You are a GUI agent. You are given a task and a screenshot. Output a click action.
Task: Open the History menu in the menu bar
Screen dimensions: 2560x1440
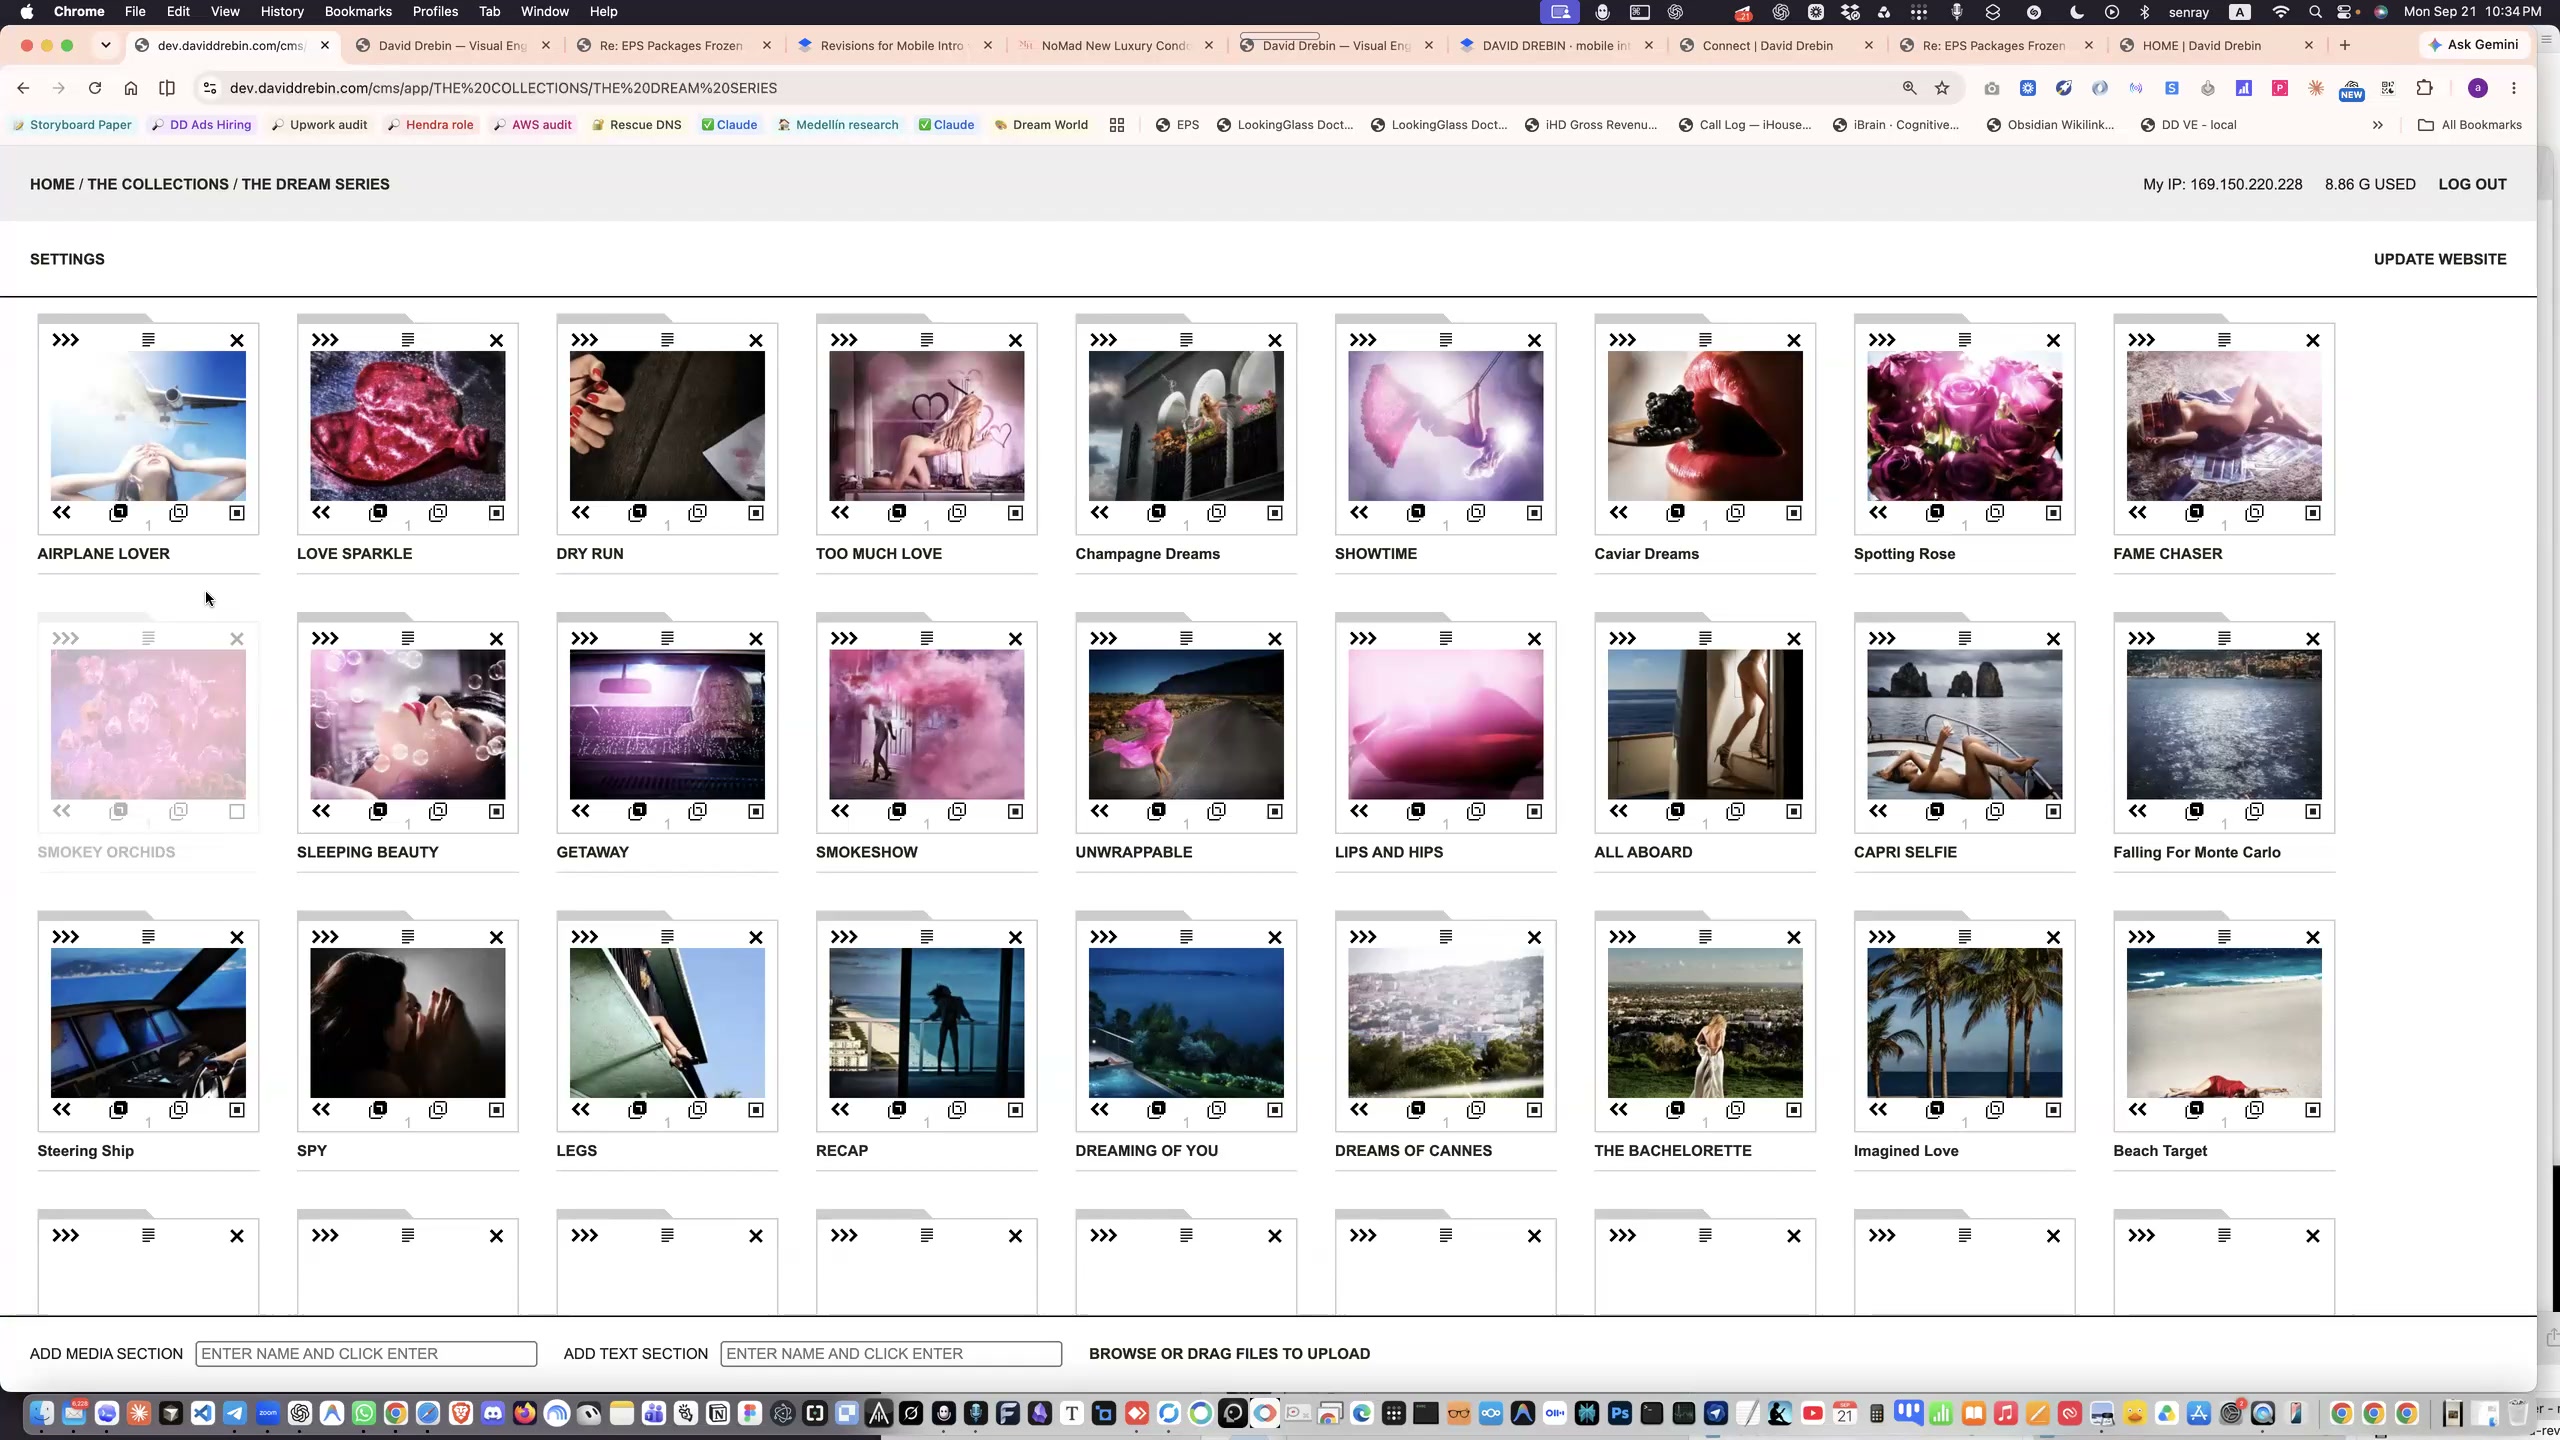pos(282,11)
